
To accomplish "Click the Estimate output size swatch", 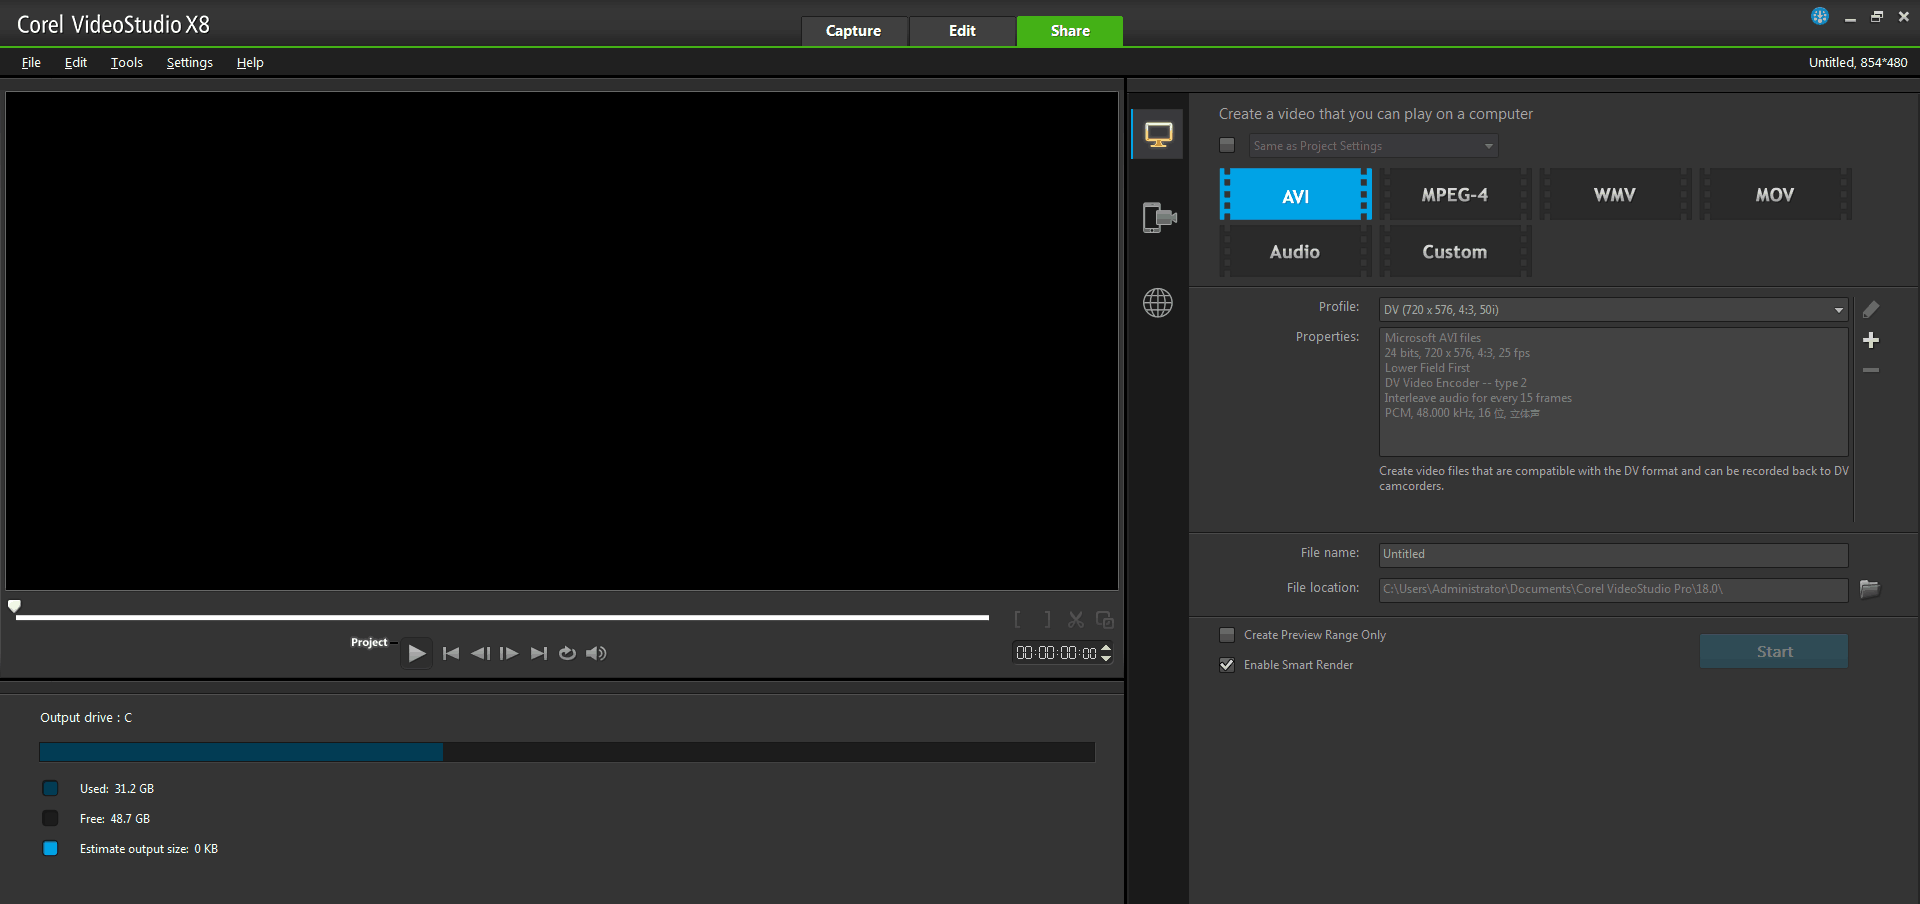I will (x=50, y=849).
